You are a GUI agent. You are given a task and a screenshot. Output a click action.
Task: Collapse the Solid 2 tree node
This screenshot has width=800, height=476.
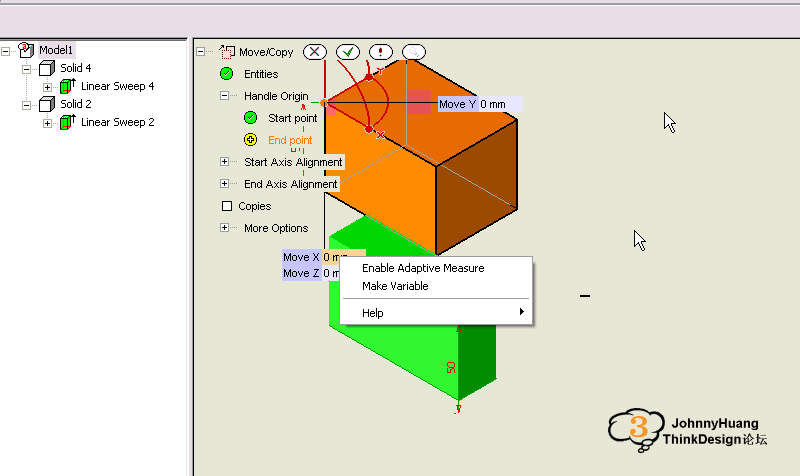[27, 105]
